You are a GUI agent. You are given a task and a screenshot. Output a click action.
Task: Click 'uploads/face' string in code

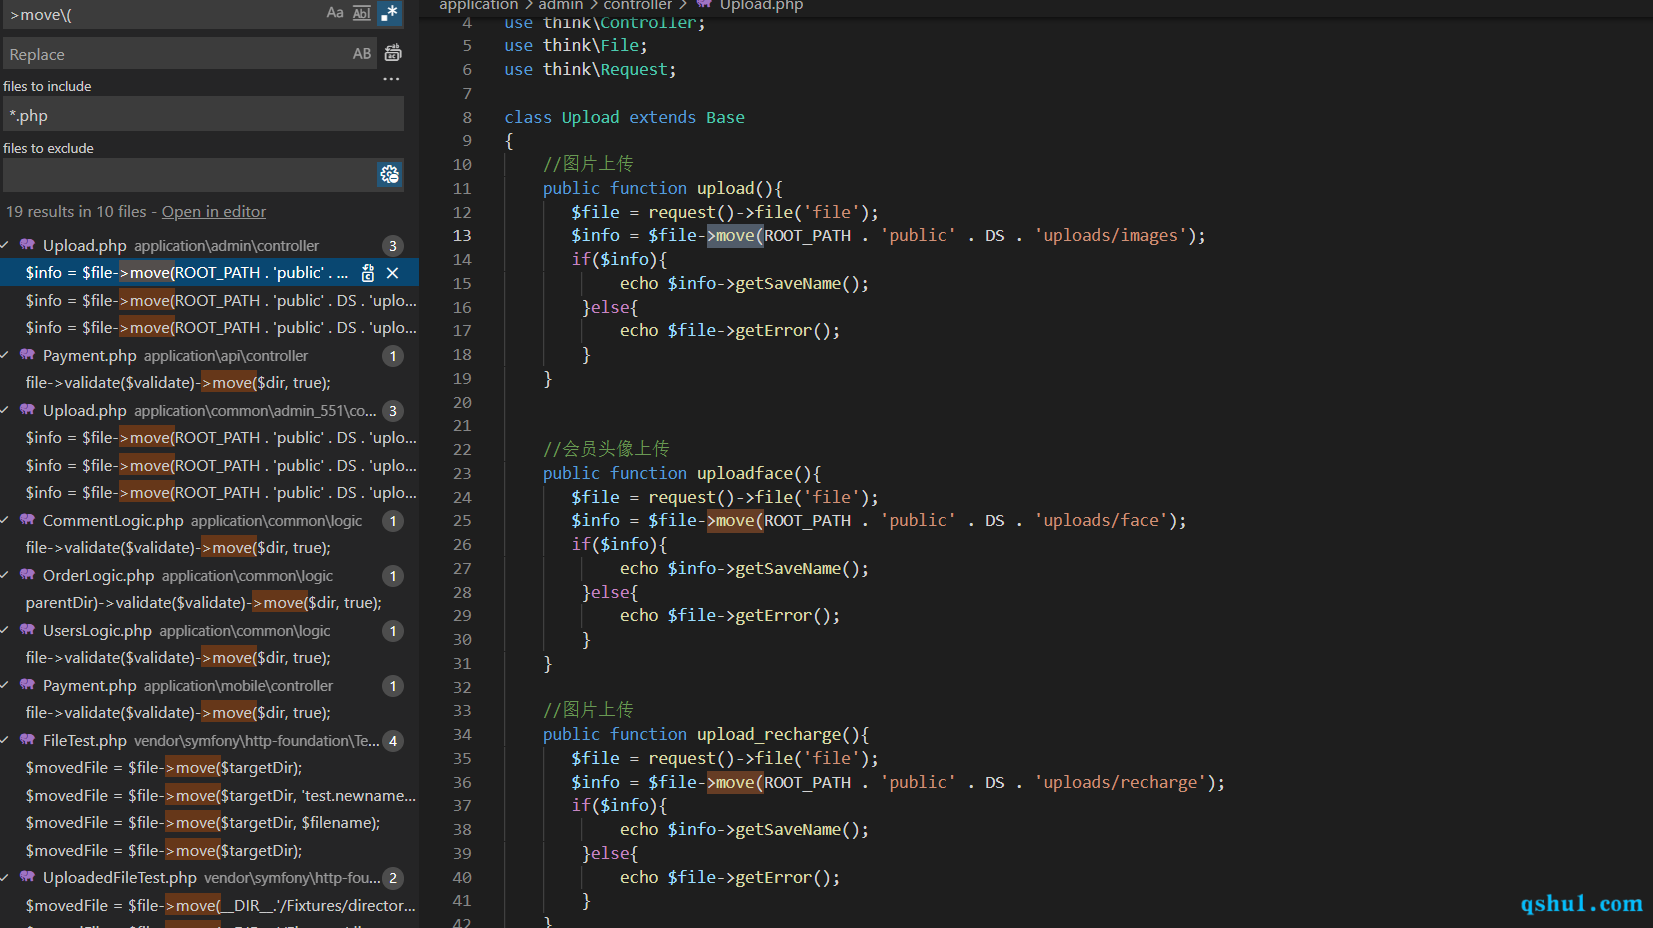[x=1101, y=520]
